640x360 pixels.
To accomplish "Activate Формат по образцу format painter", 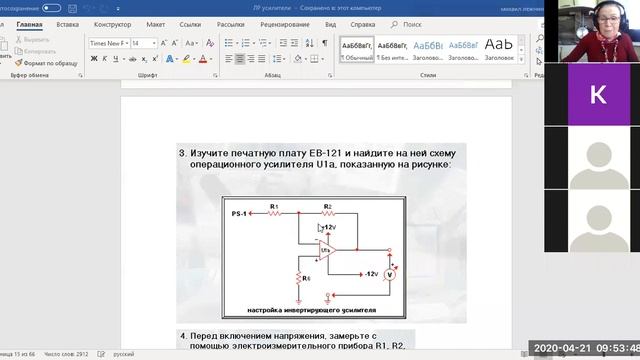I will [x=46, y=63].
